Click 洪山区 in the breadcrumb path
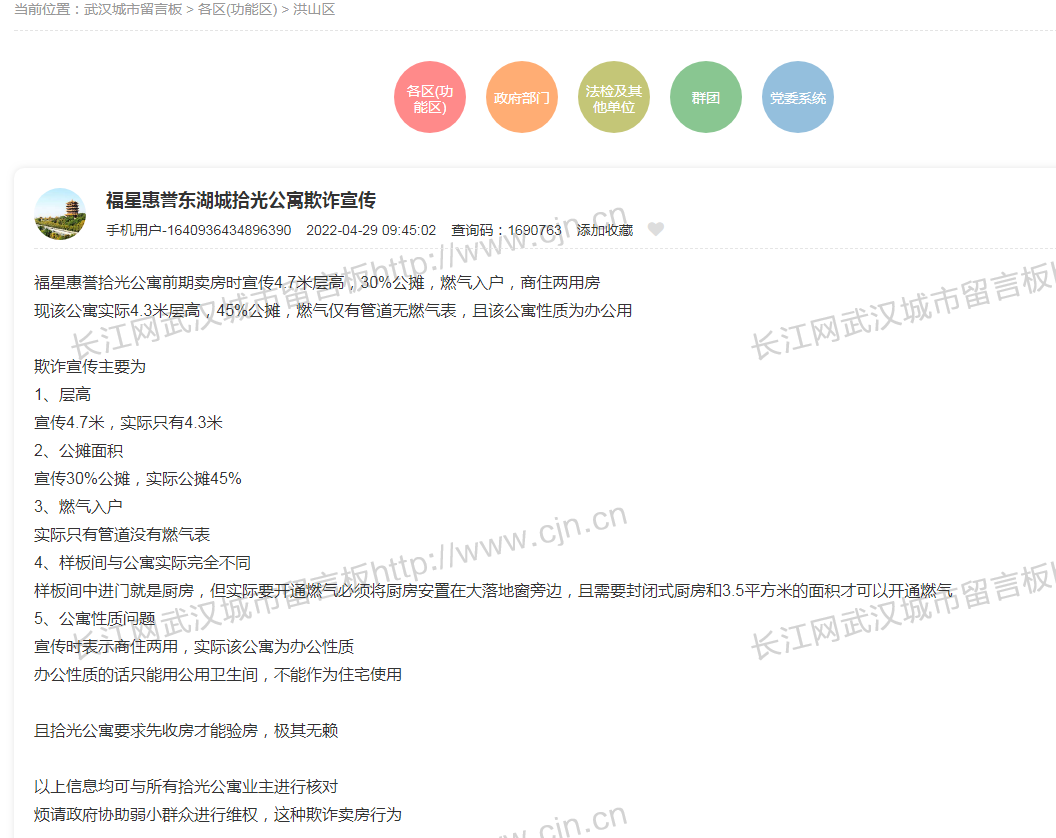The height and width of the screenshot is (838, 1056). pyautogui.click(x=314, y=9)
